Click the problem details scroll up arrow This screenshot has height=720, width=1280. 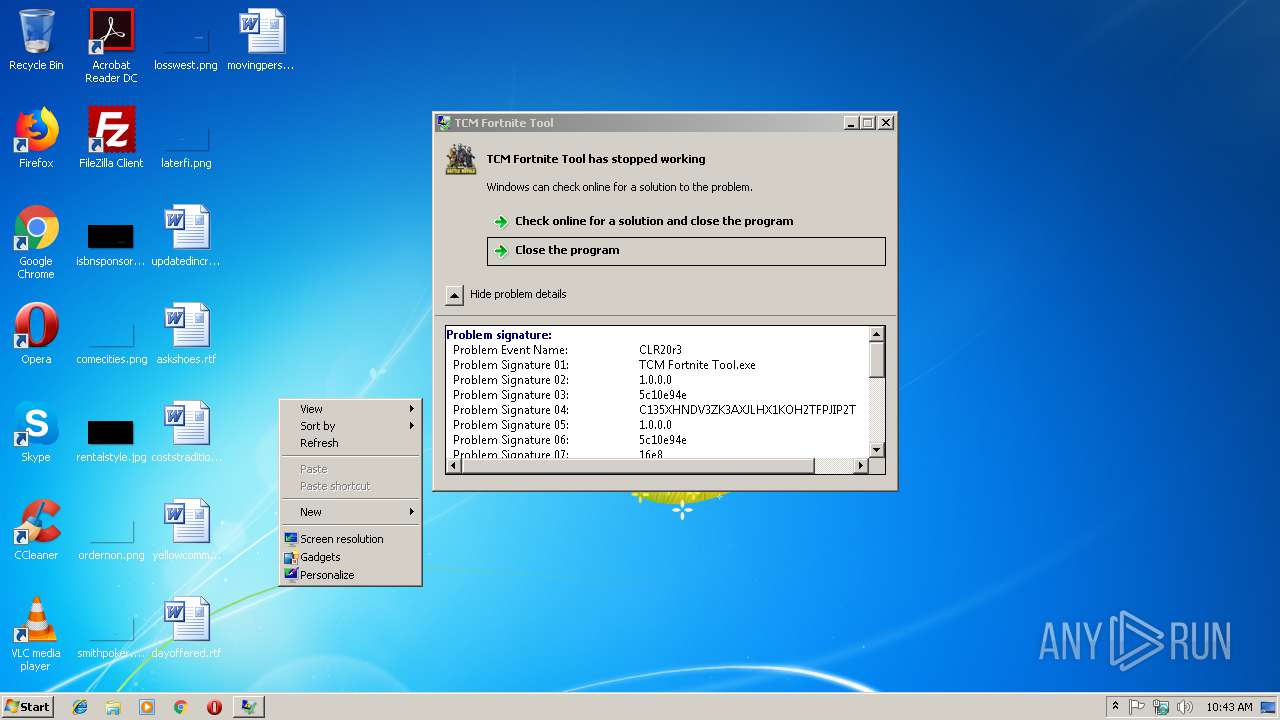(x=877, y=335)
